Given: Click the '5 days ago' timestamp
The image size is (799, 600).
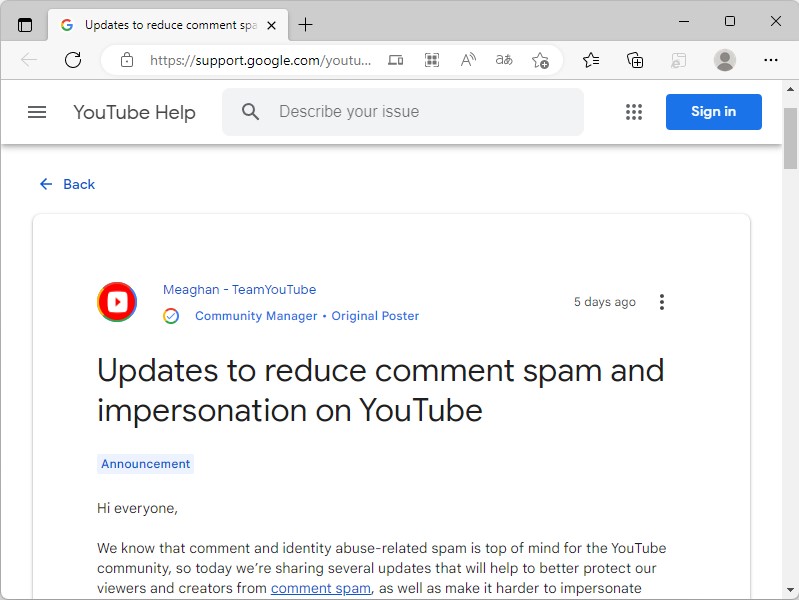Looking at the screenshot, I should click(x=605, y=302).
